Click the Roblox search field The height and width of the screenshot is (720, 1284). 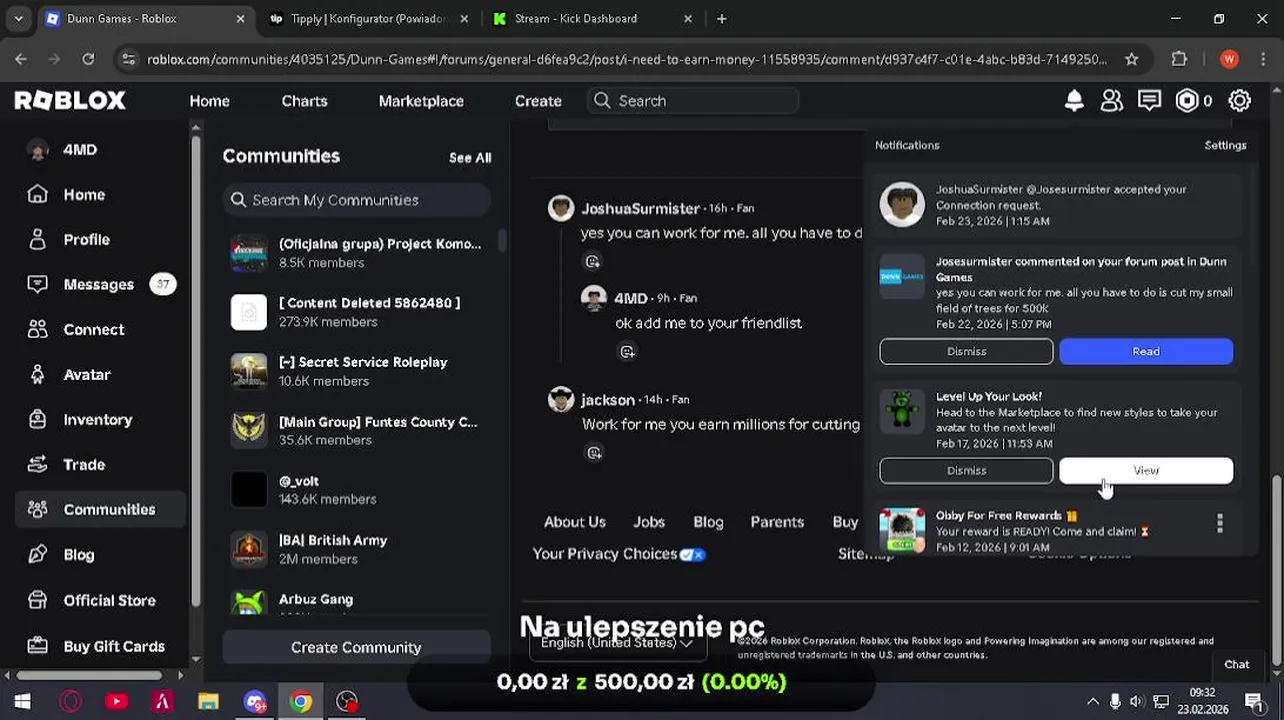[693, 101]
